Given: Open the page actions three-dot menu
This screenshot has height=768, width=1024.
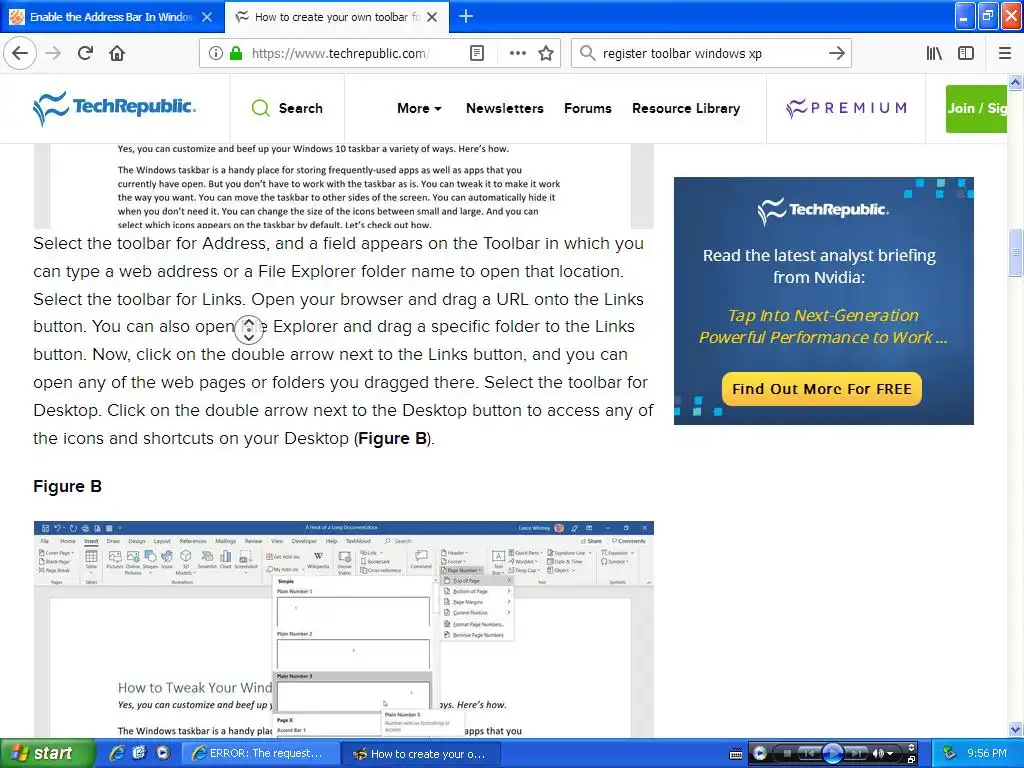Looking at the screenshot, I should 517,54.
